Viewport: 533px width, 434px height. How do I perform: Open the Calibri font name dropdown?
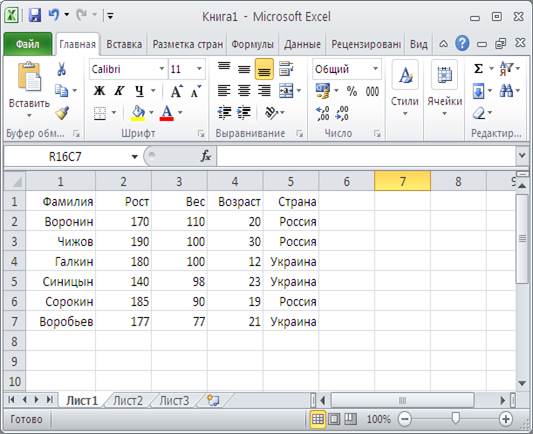click(x=162, y=69)
